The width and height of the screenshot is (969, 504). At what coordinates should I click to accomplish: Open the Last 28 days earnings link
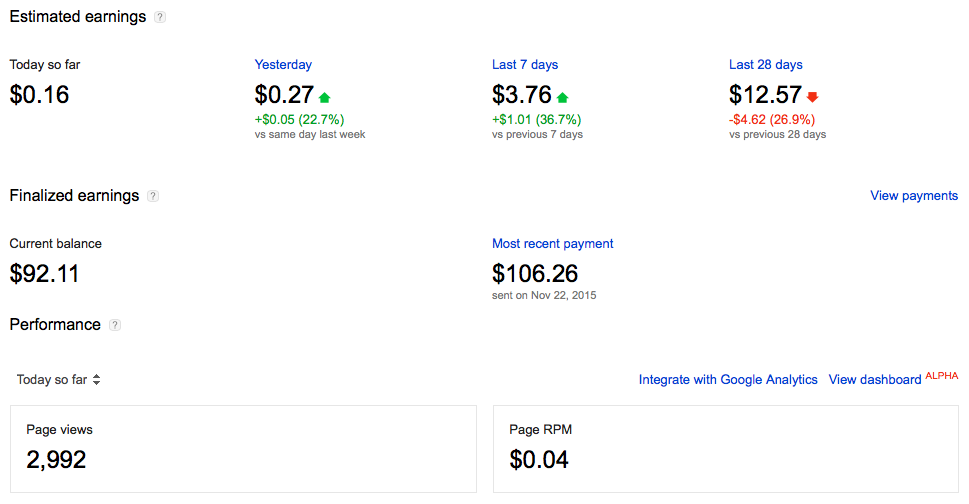click(x=766, y=65)
